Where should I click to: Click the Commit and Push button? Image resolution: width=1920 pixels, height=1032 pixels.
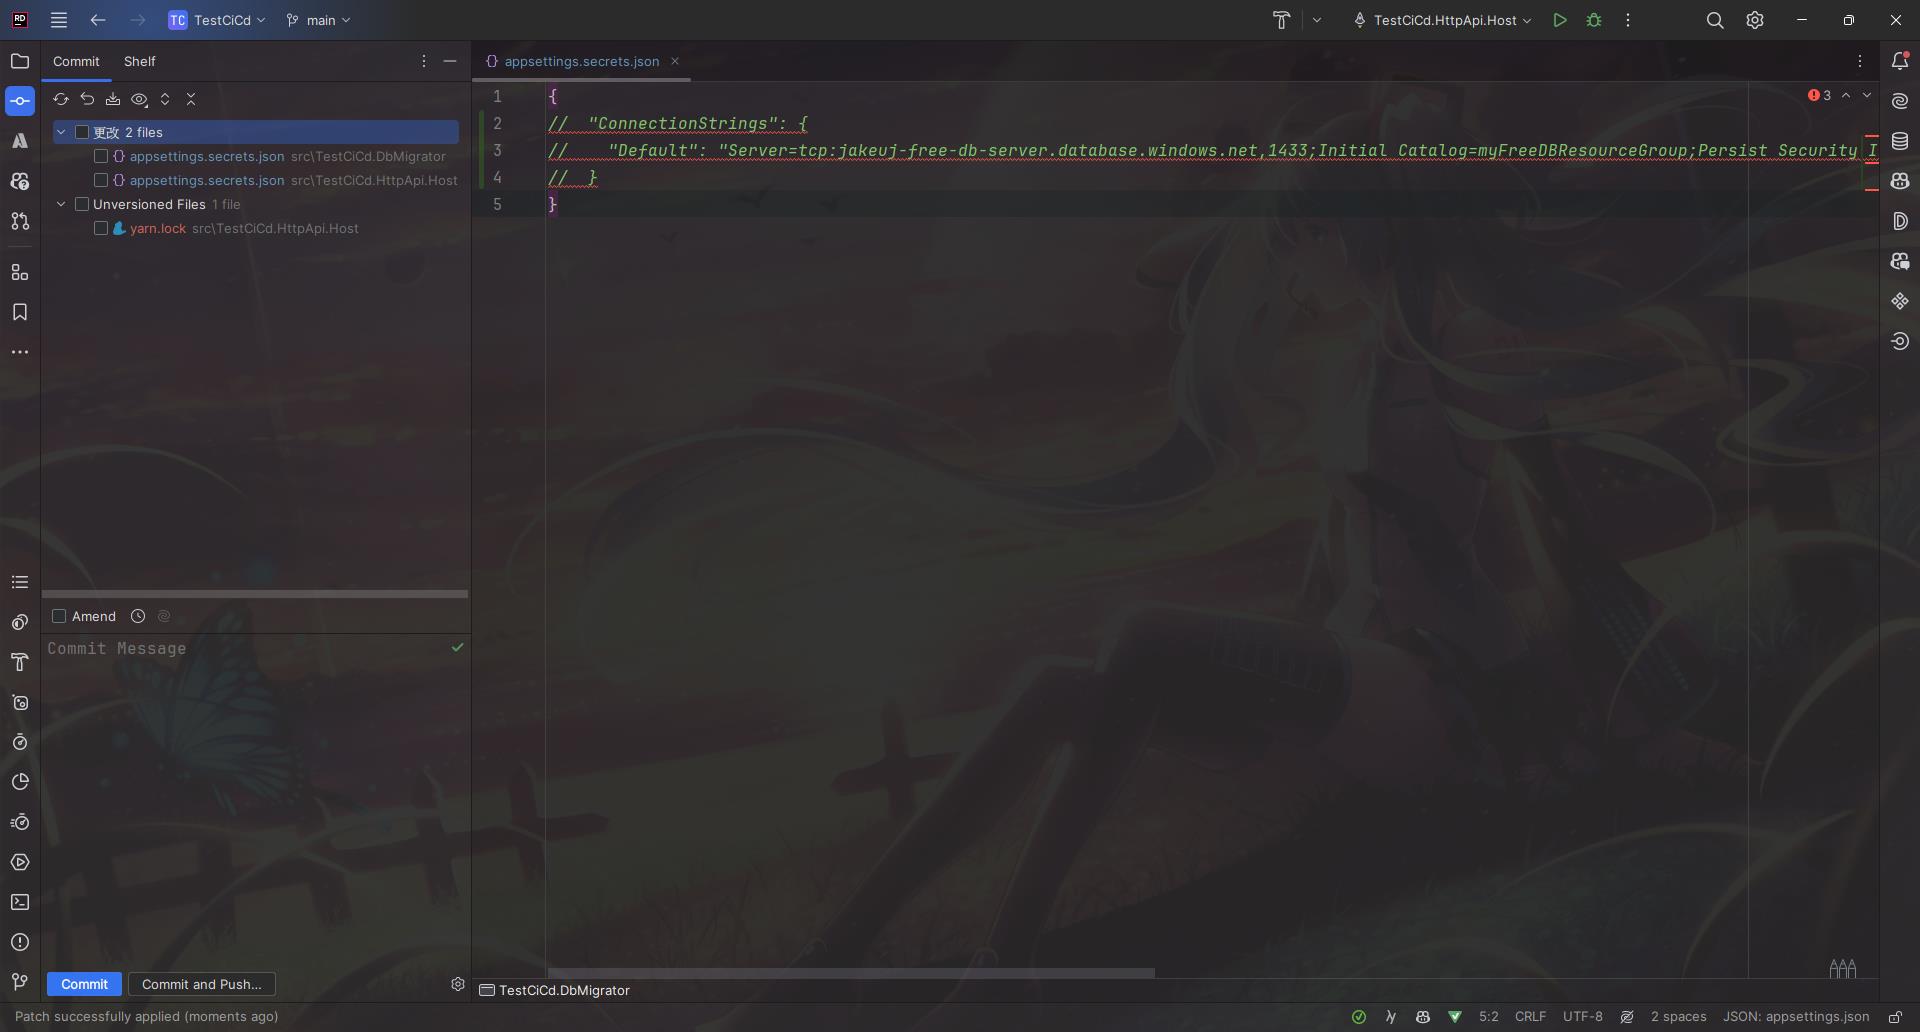click(x=201, y=984)
